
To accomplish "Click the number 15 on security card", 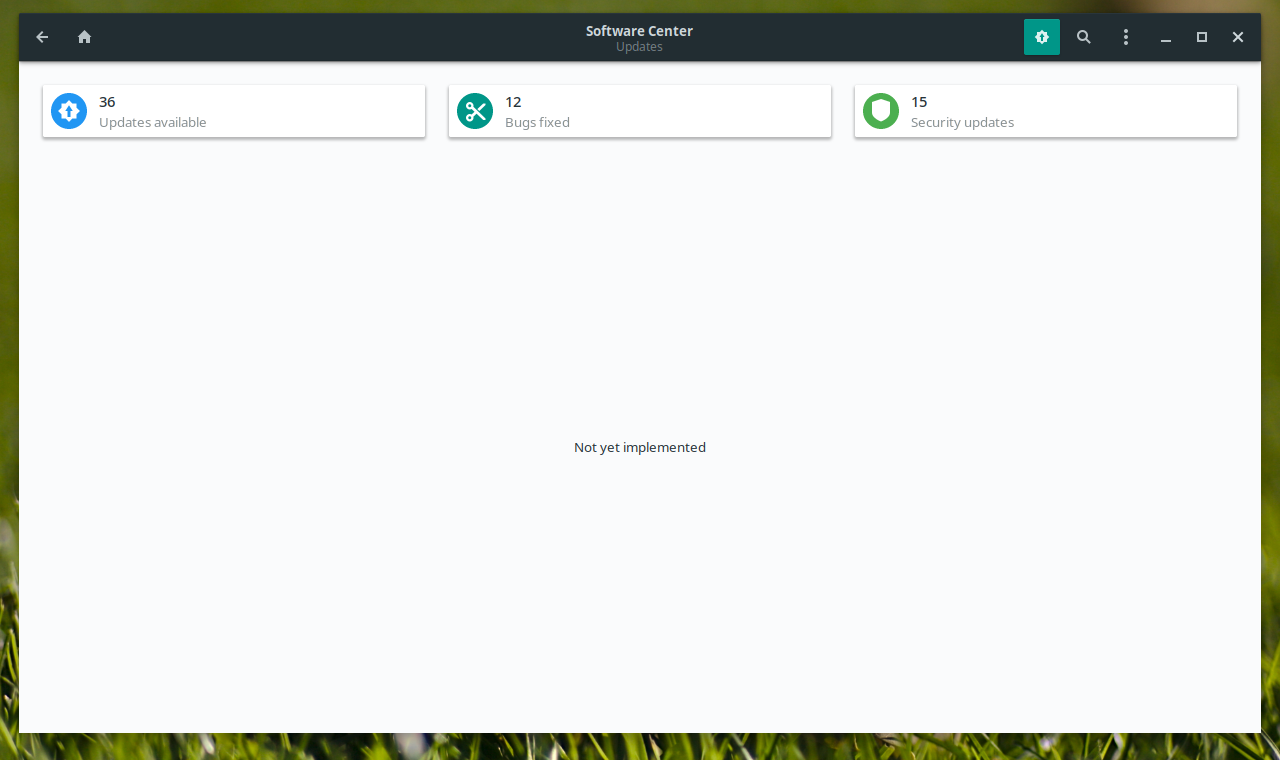I will click(919, 102).
